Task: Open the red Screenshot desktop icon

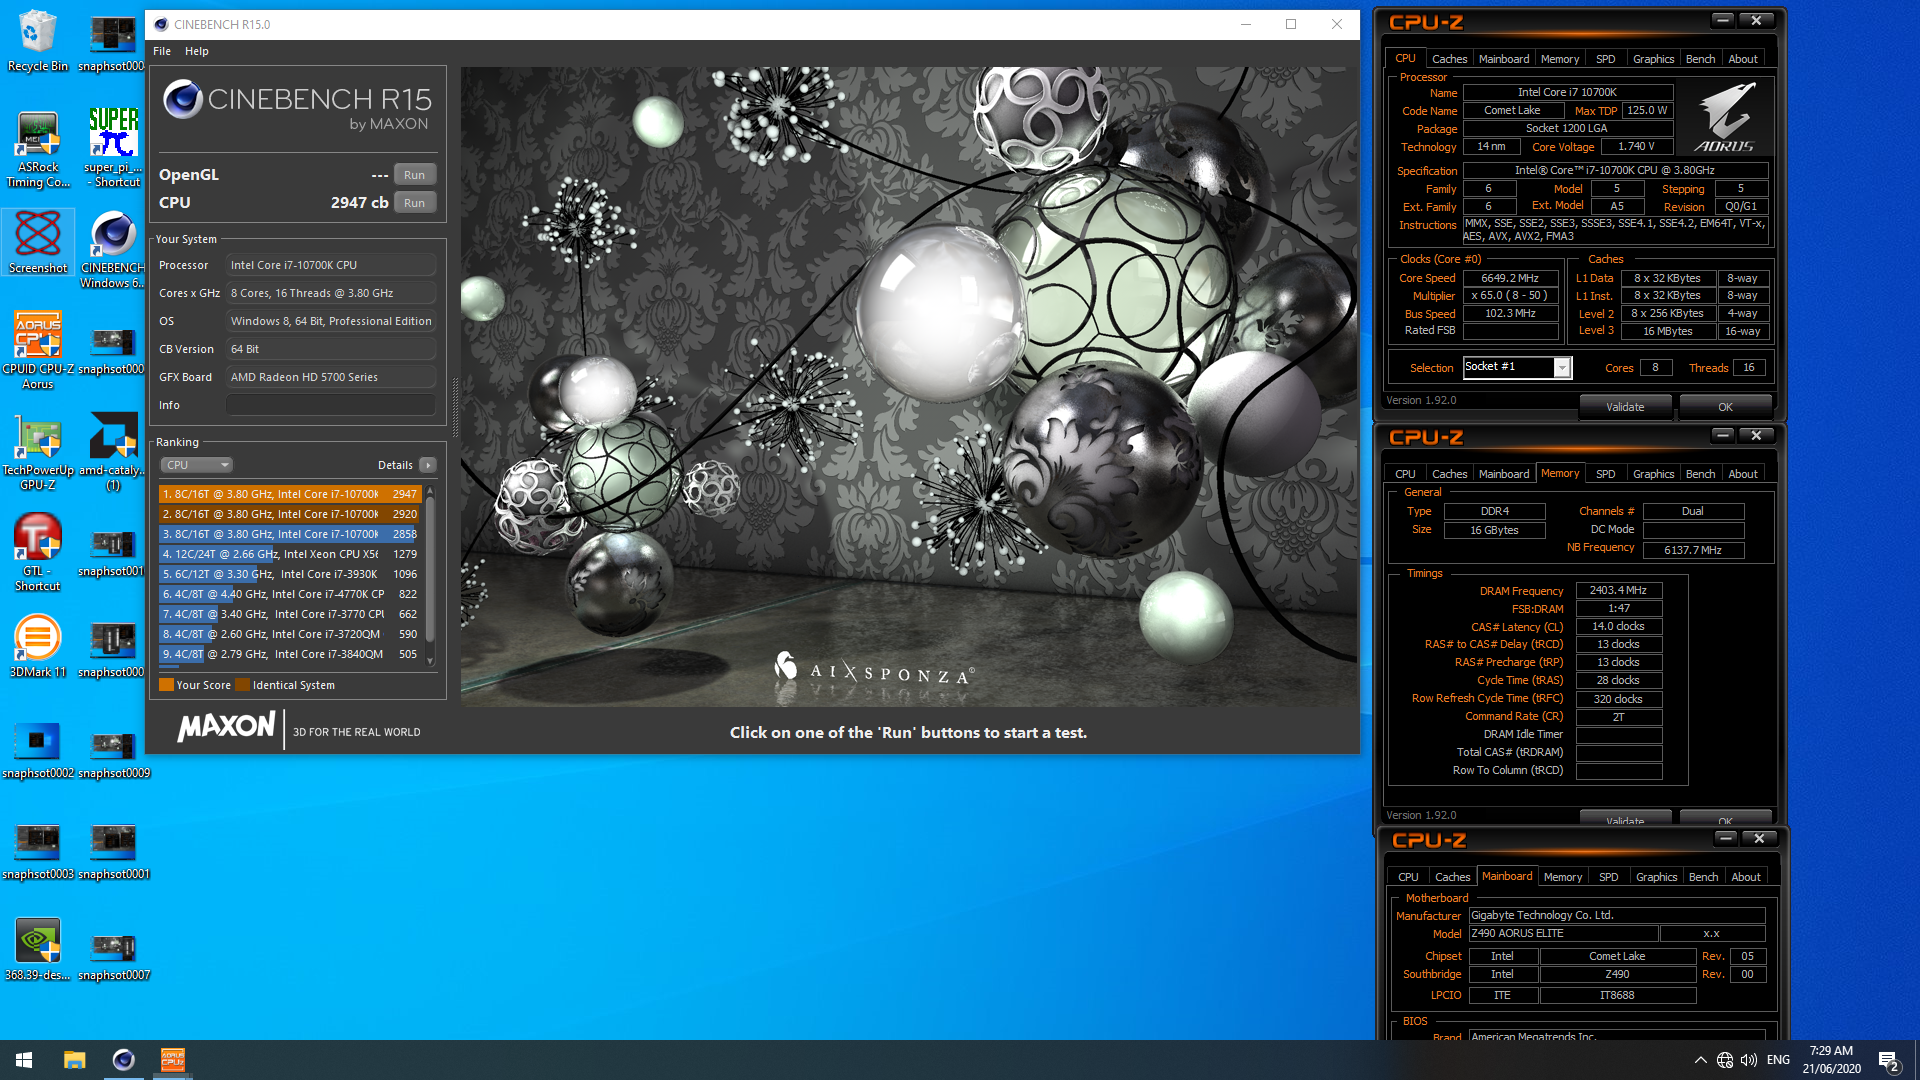Action: [38, 242]
